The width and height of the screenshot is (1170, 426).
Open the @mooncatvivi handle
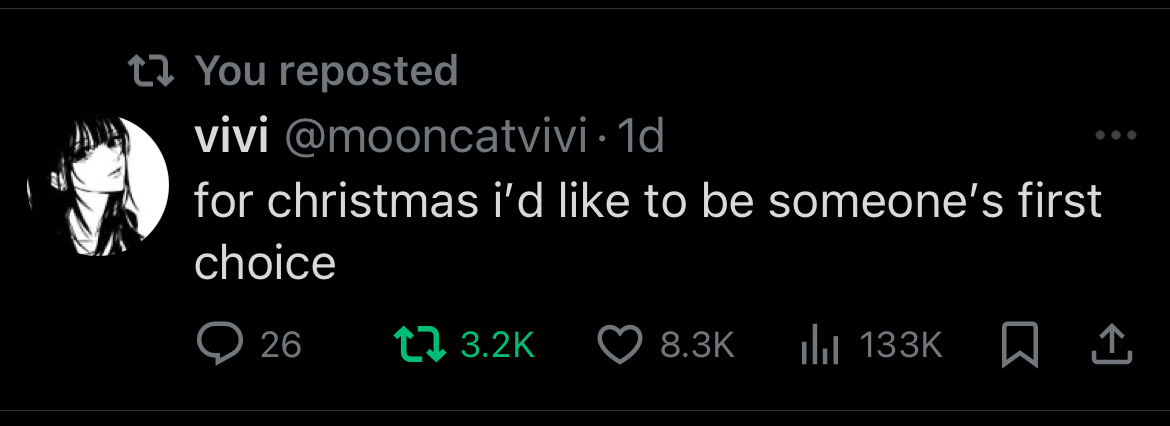(x=435, y=136)
